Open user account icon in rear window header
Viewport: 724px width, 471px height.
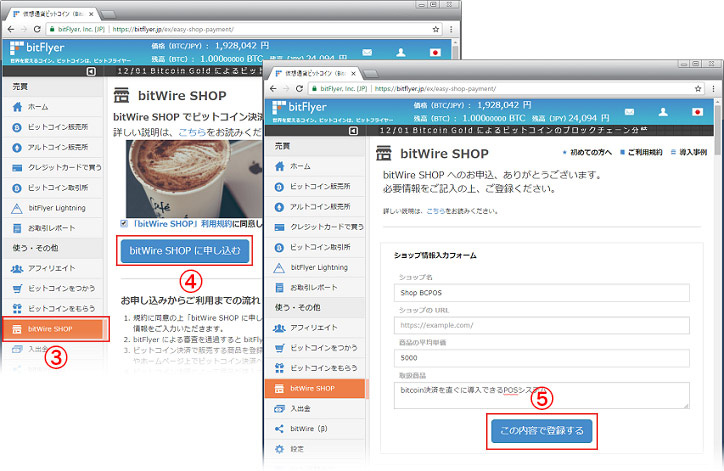[401, 52]
